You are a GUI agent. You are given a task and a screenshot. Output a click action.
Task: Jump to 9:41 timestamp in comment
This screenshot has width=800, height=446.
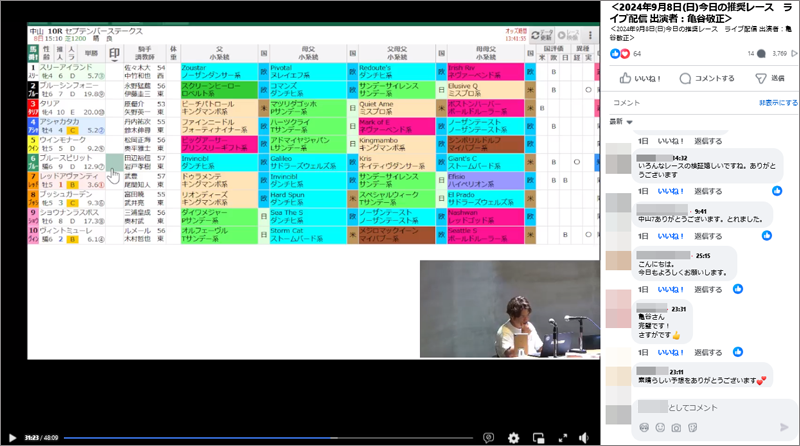(701, 211)
